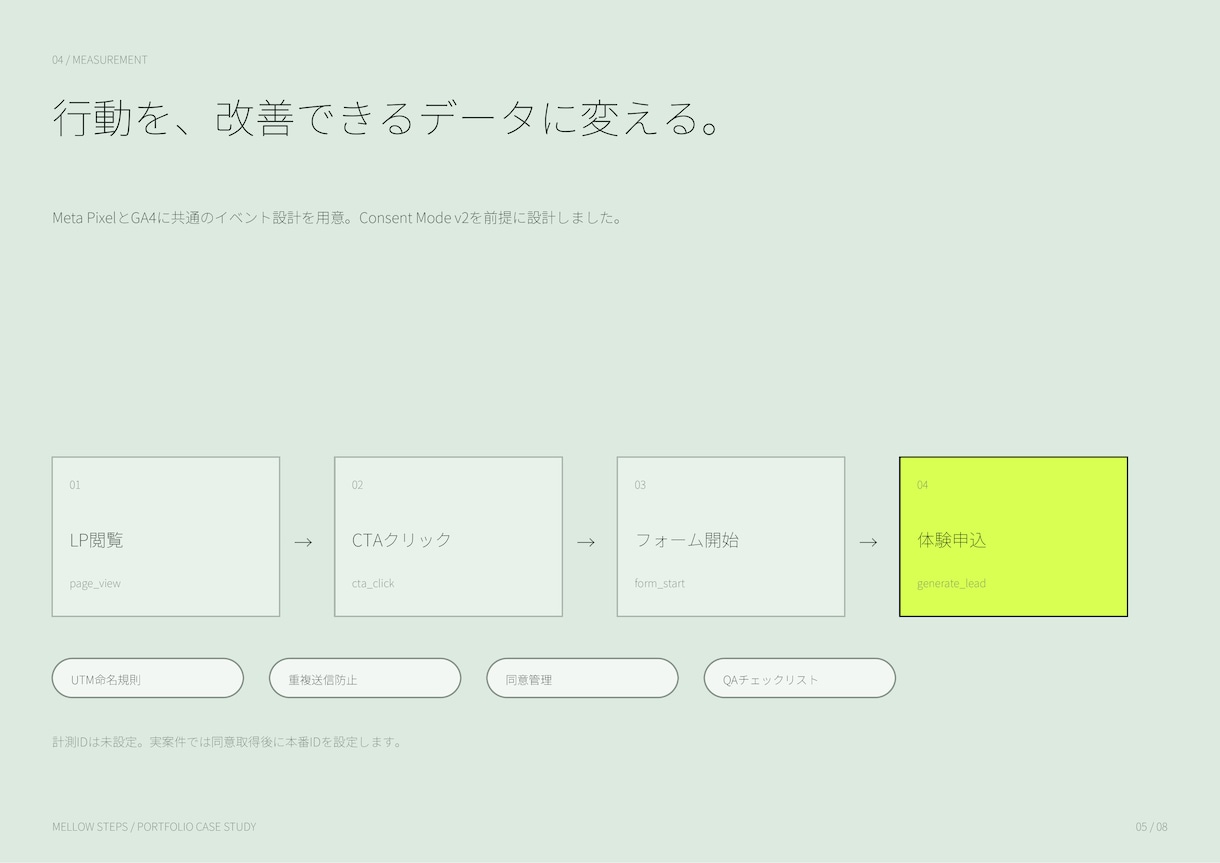Select the highlighted 体験申込 generate_lead card

[1014, 537]
